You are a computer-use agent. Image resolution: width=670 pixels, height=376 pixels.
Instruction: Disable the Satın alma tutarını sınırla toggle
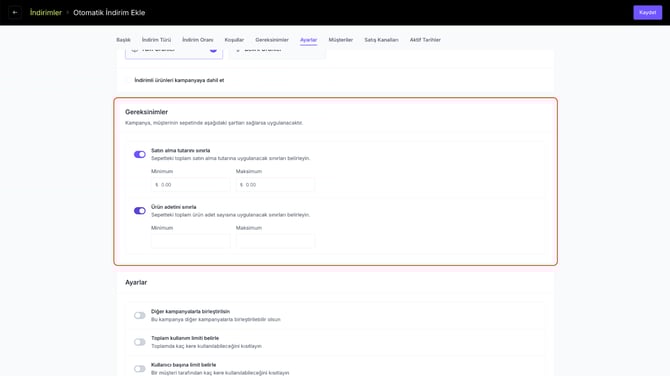click(140, 154)
